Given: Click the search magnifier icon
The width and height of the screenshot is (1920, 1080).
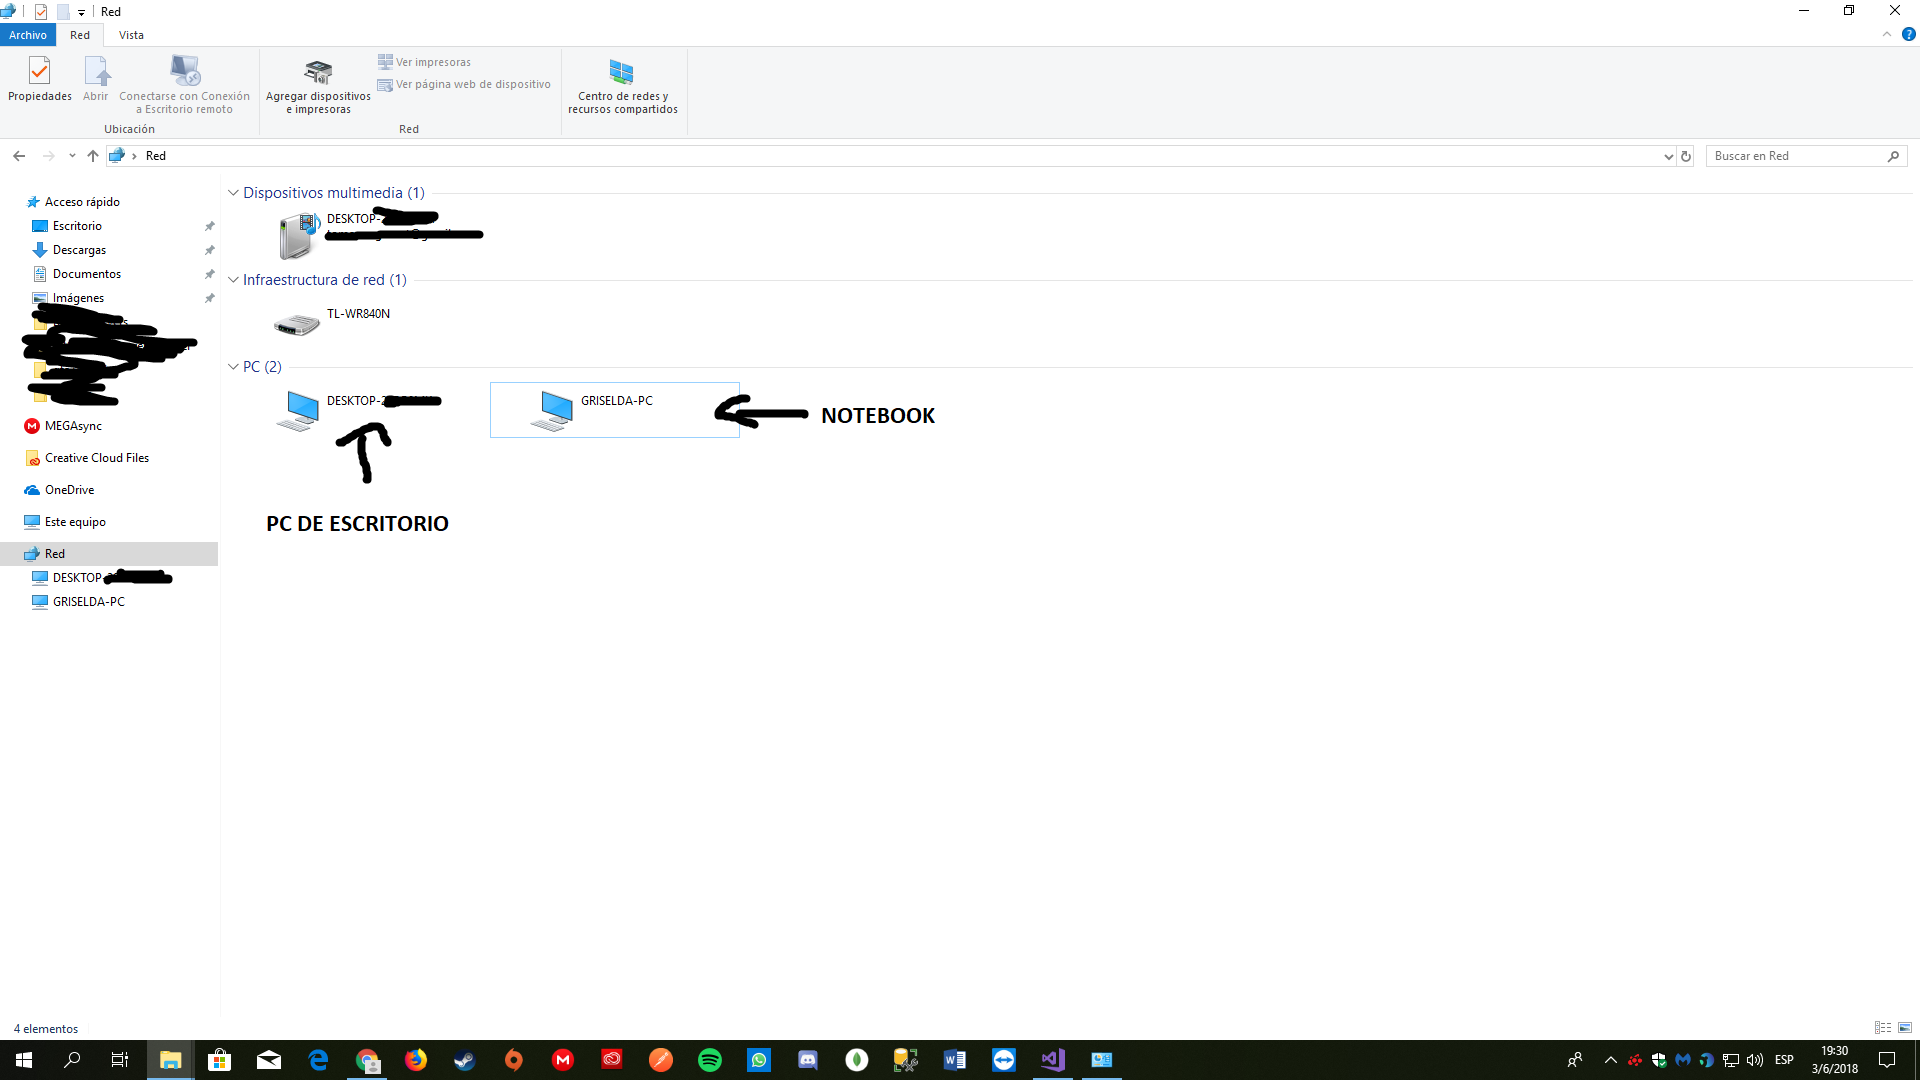Looking at the screenshot, I should [1893, 156].
